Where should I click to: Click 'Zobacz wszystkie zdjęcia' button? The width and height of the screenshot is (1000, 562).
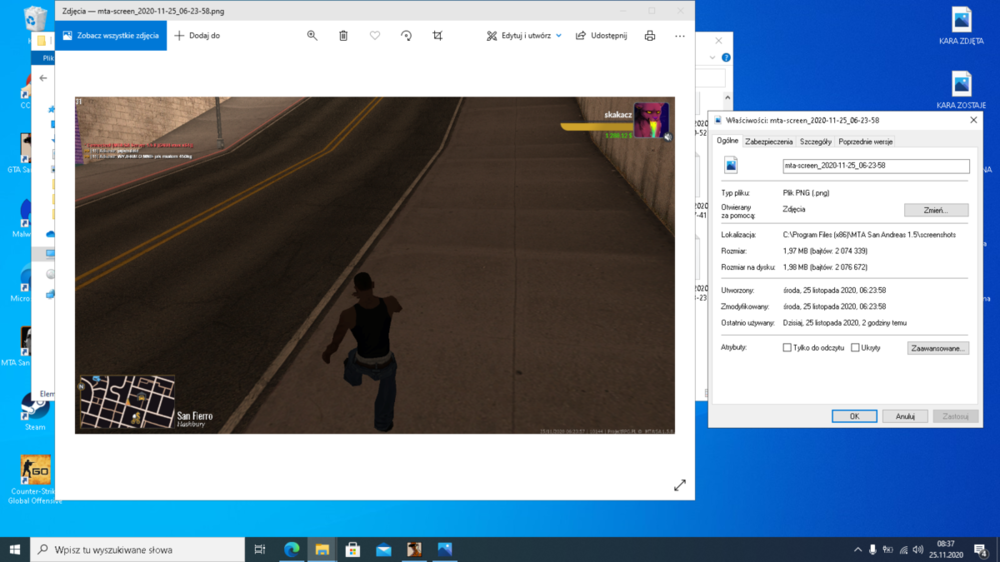tap(111, 36)
